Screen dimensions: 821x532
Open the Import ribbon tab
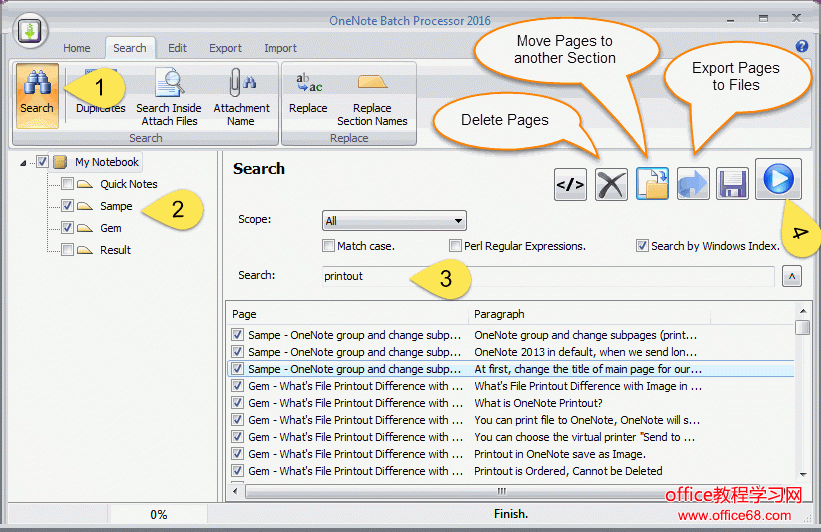coord(281,48)
